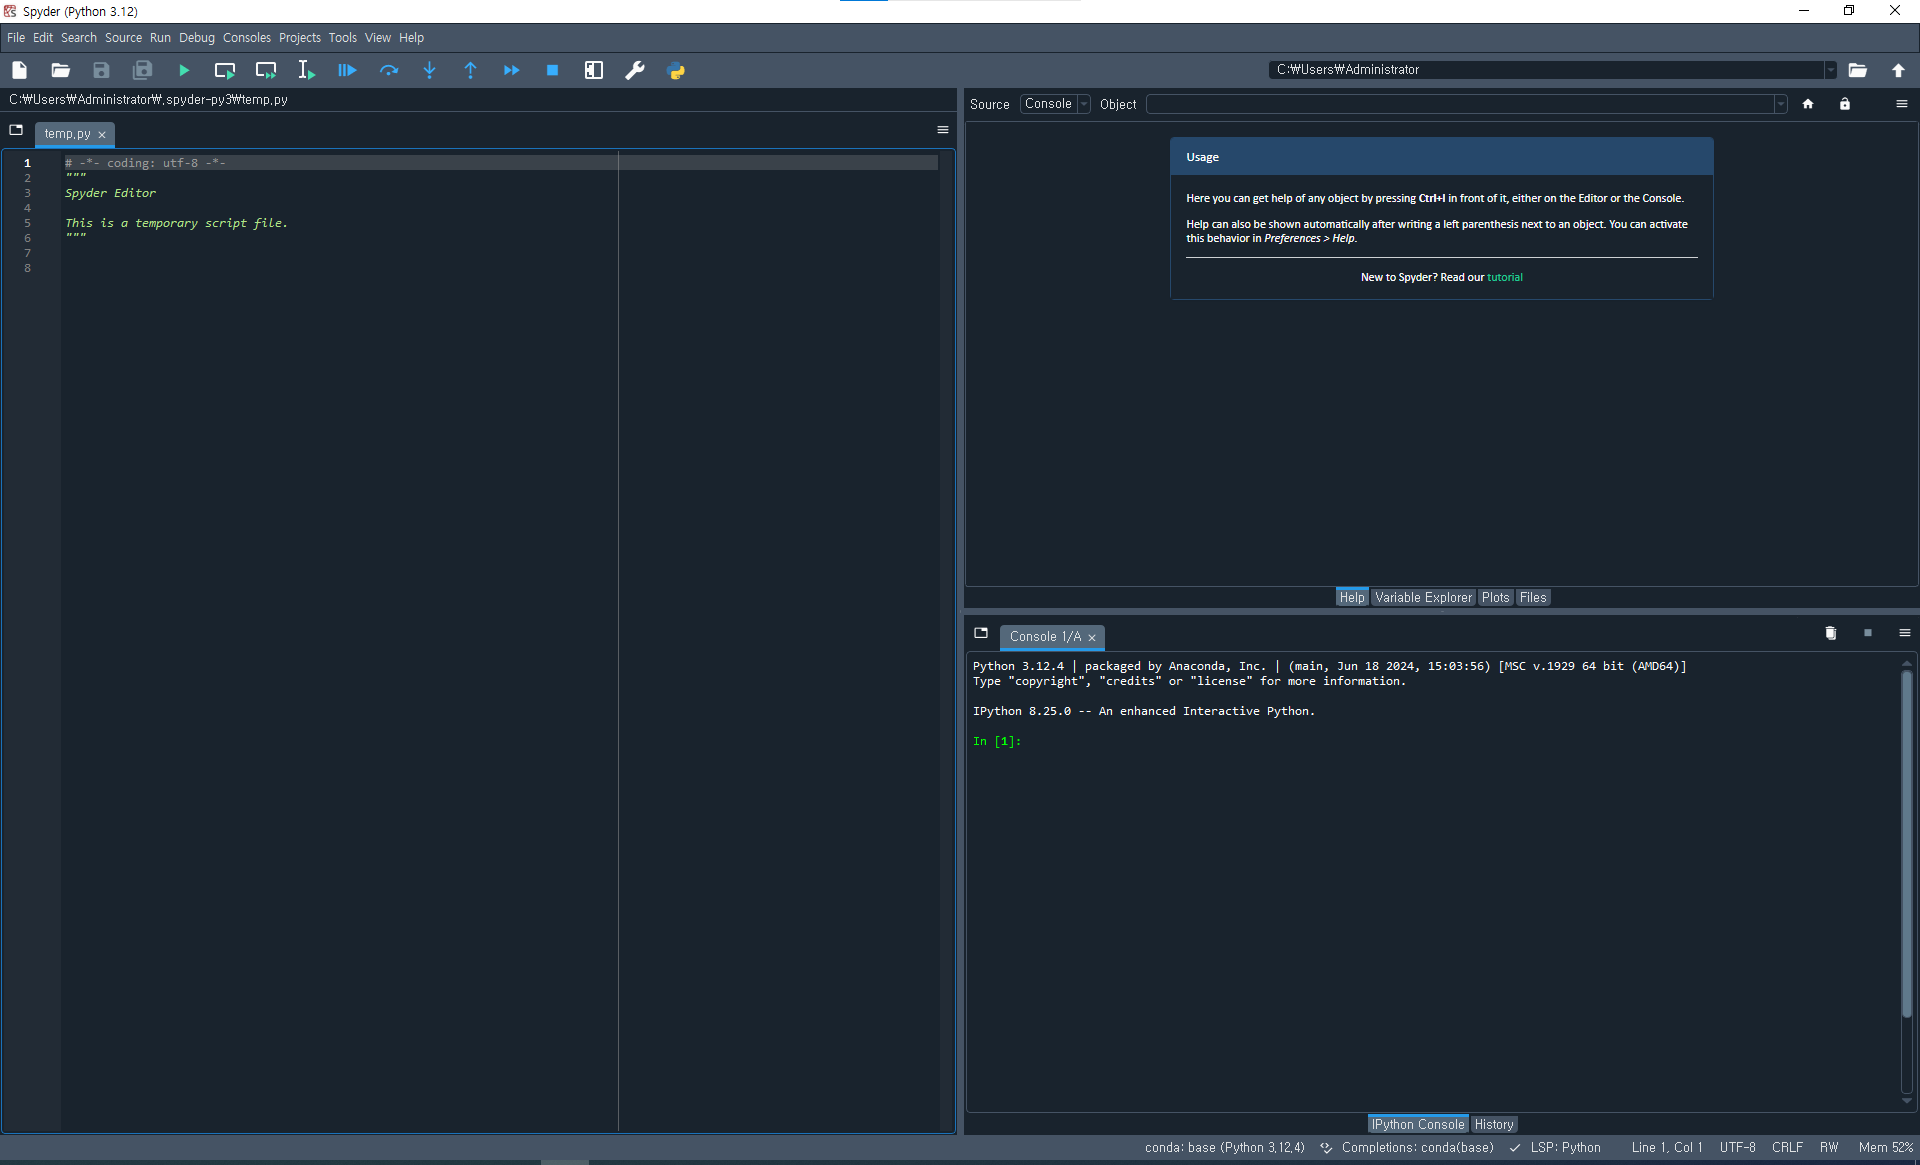This screenshot has height=1165, width=1920.
Task: Switch to Variable Explorer tab
Action: click(x=1423, y=597)
